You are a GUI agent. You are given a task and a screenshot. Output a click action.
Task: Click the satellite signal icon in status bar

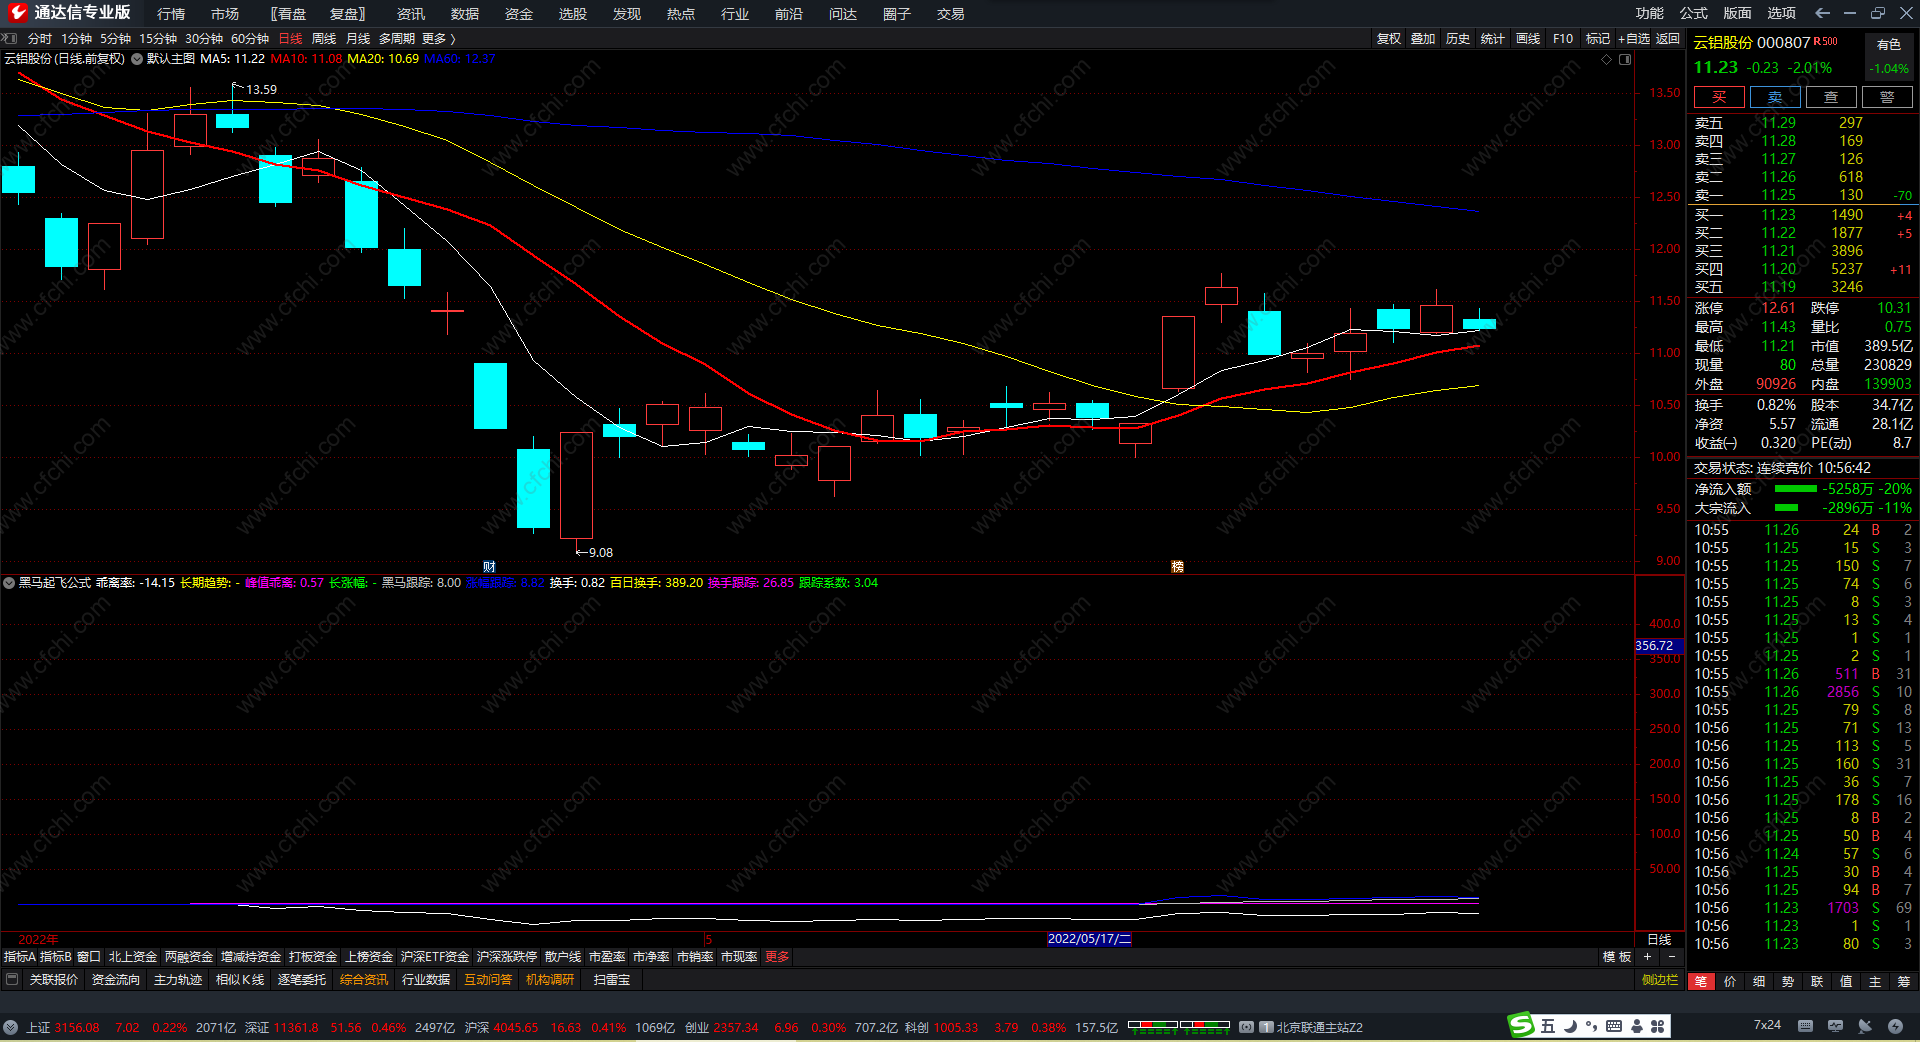tap(1865, 1026)
